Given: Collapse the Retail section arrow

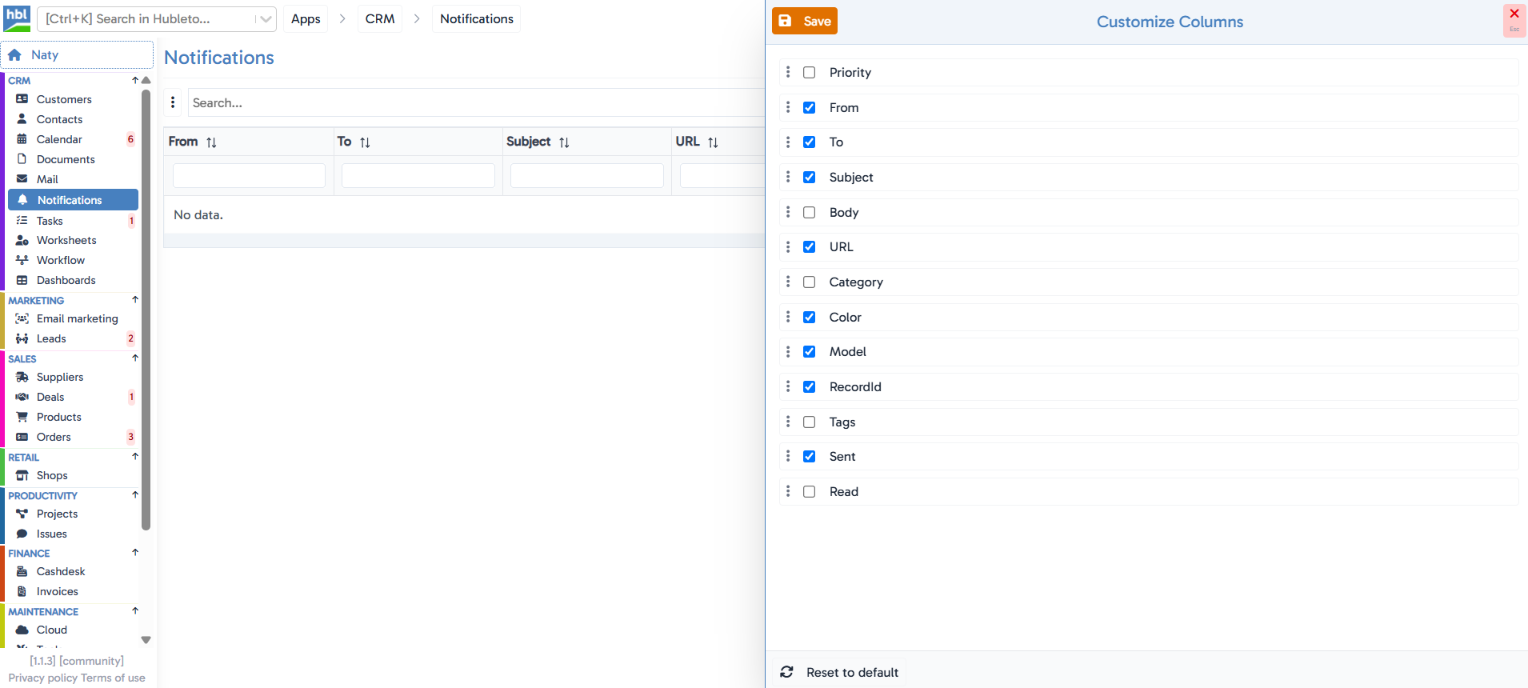Looking at the screenshot, I should point(135,457).
